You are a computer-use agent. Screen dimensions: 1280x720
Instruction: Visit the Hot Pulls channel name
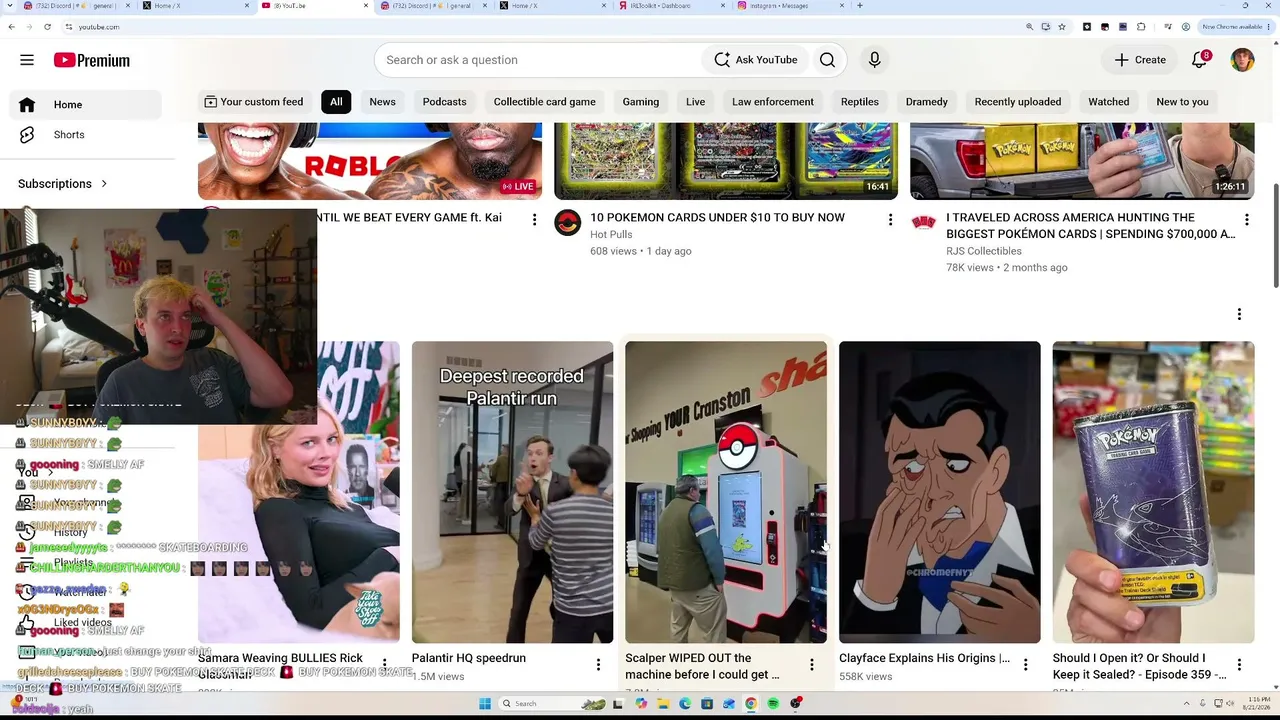click(x=611, y=234)
